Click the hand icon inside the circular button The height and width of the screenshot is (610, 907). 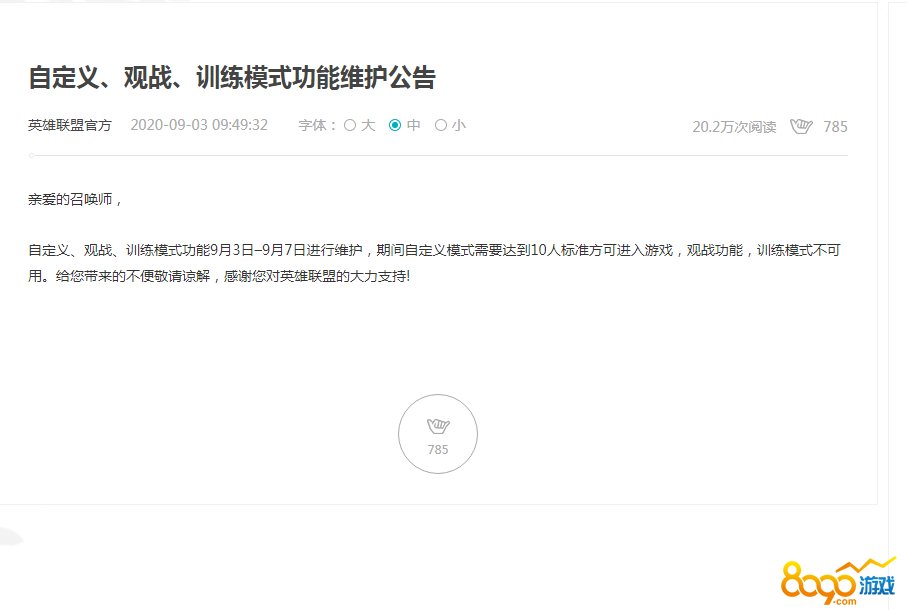click(x=438, y=426)
